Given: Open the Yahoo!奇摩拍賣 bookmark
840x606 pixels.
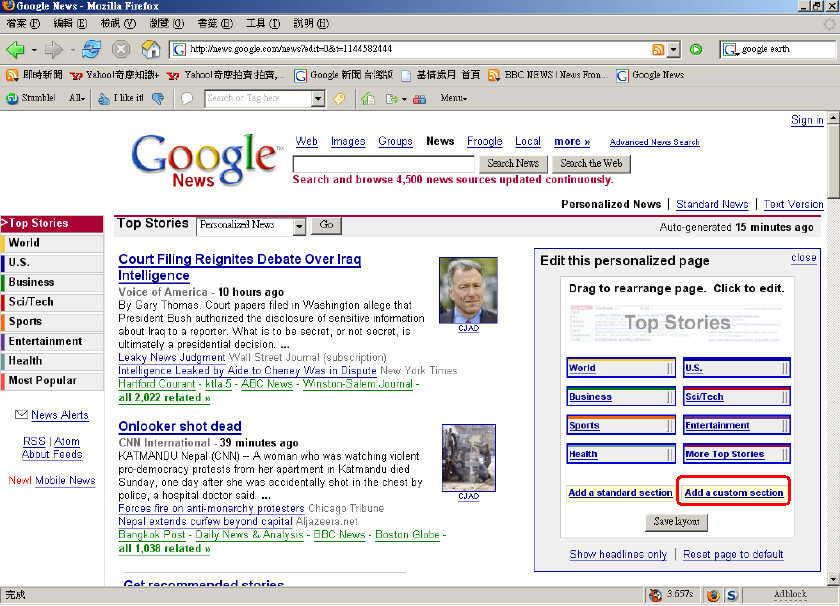Looking at the screenshot, I should (x=226, y=75).
